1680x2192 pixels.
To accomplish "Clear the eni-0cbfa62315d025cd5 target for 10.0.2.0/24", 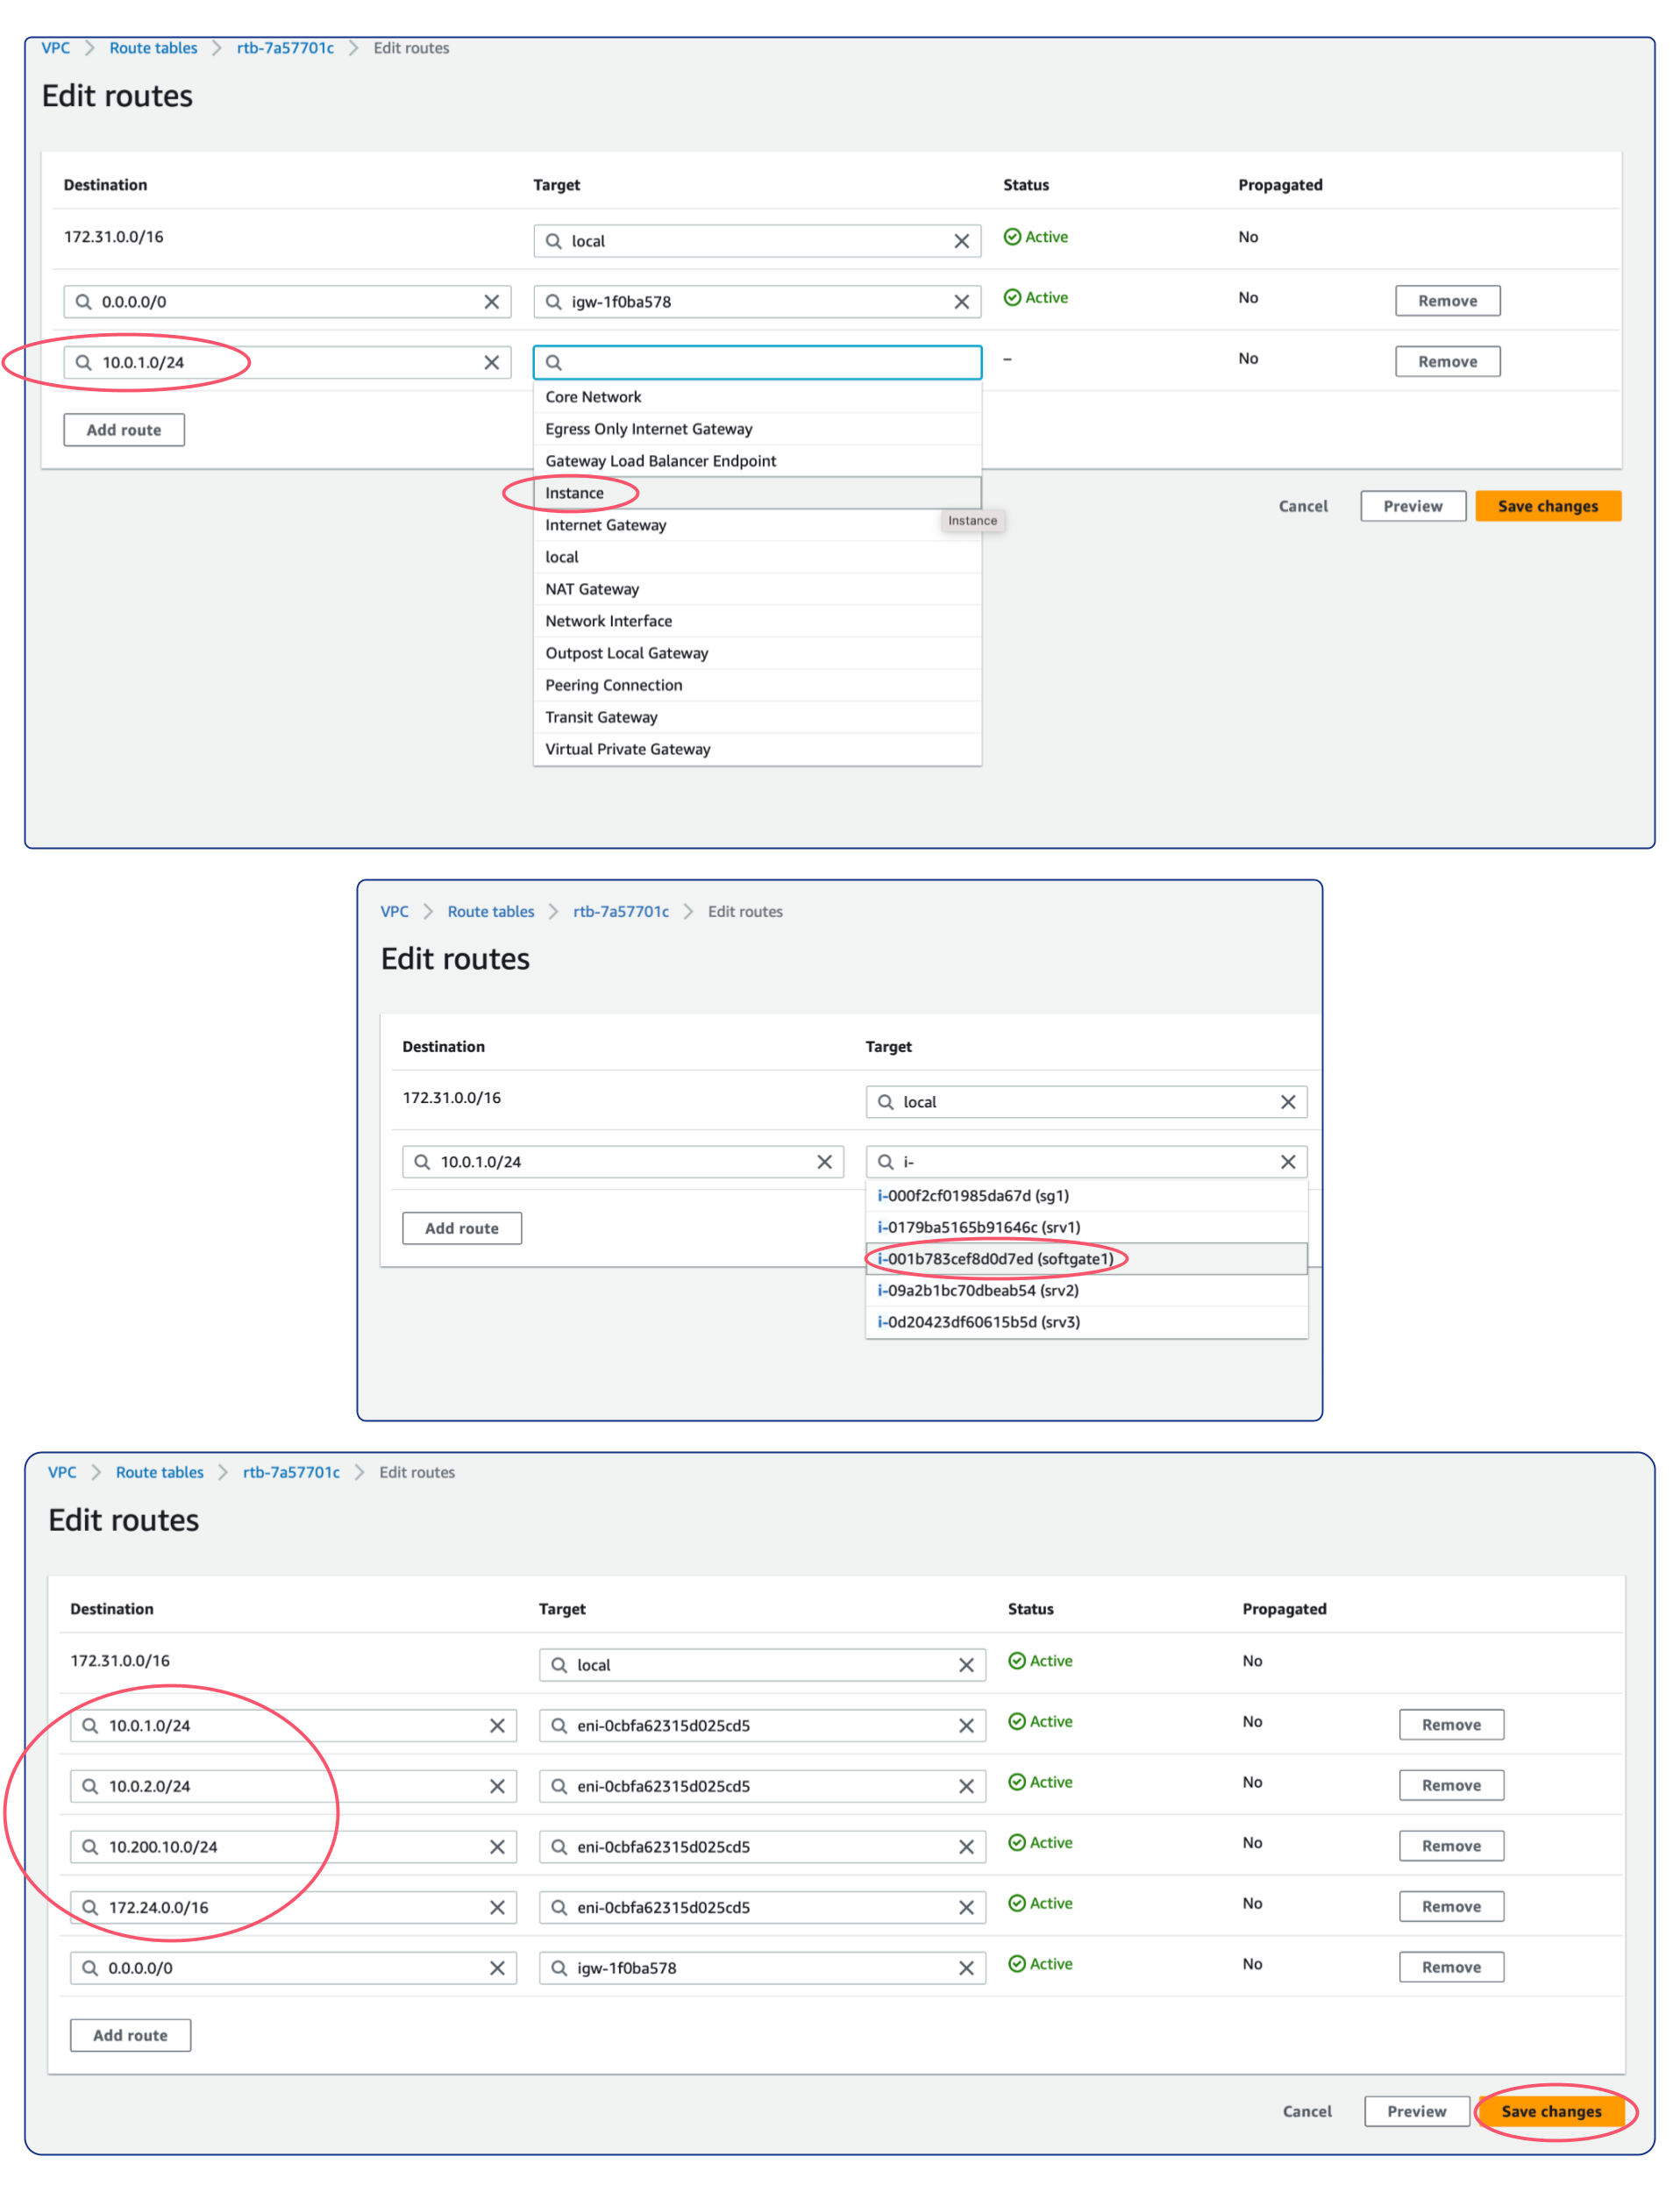I will coord(967,1786).
